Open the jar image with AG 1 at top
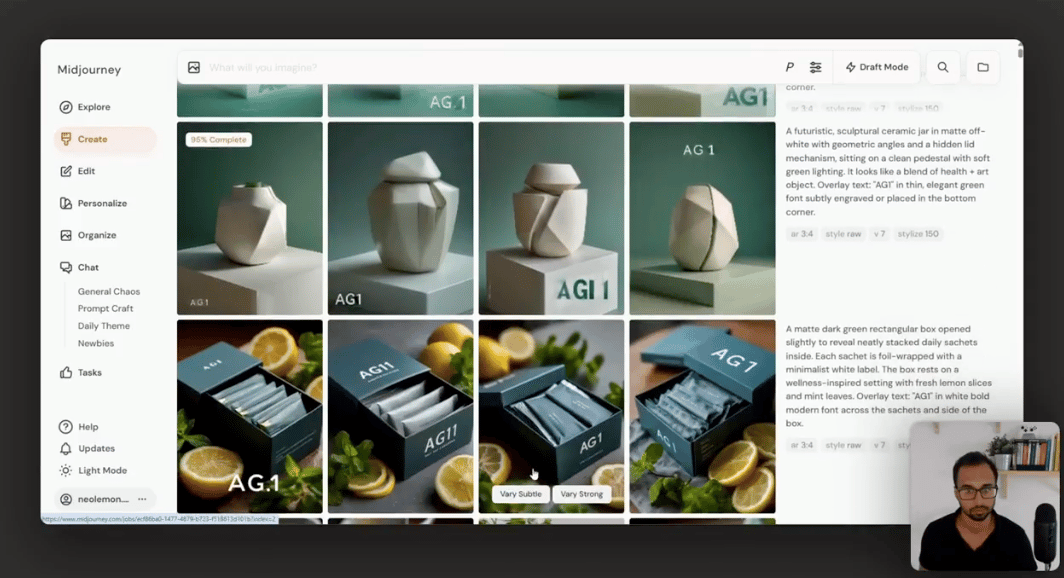The image size is (1064, 578). pos(702,218)
